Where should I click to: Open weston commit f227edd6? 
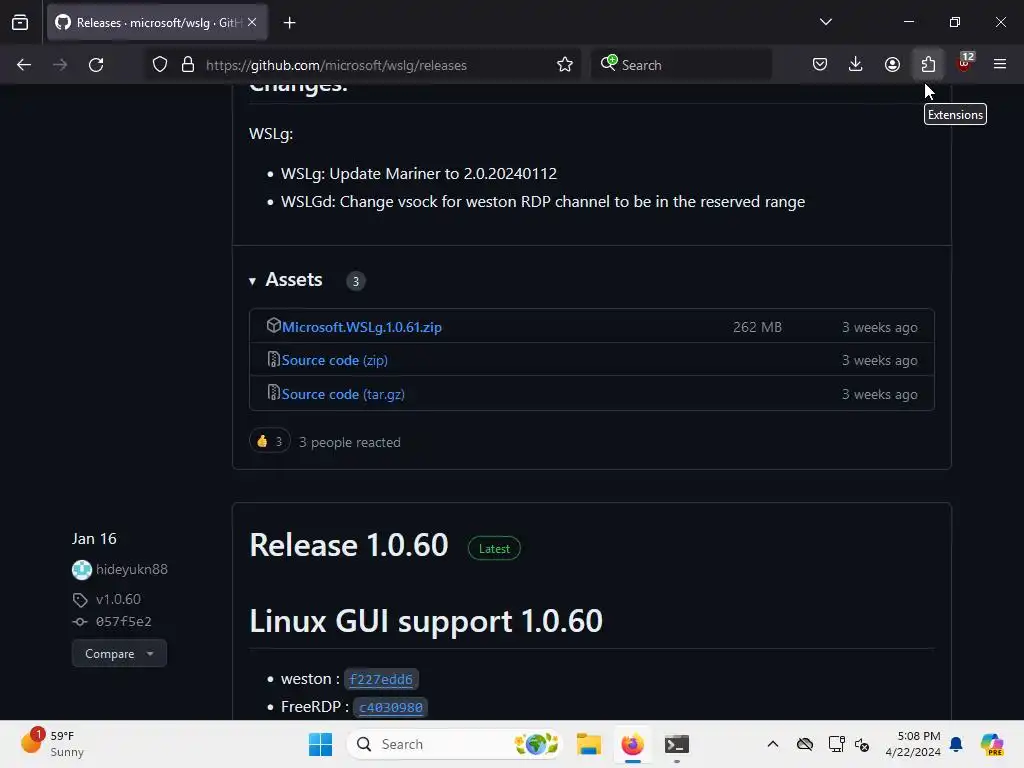[x=381, y=680]
